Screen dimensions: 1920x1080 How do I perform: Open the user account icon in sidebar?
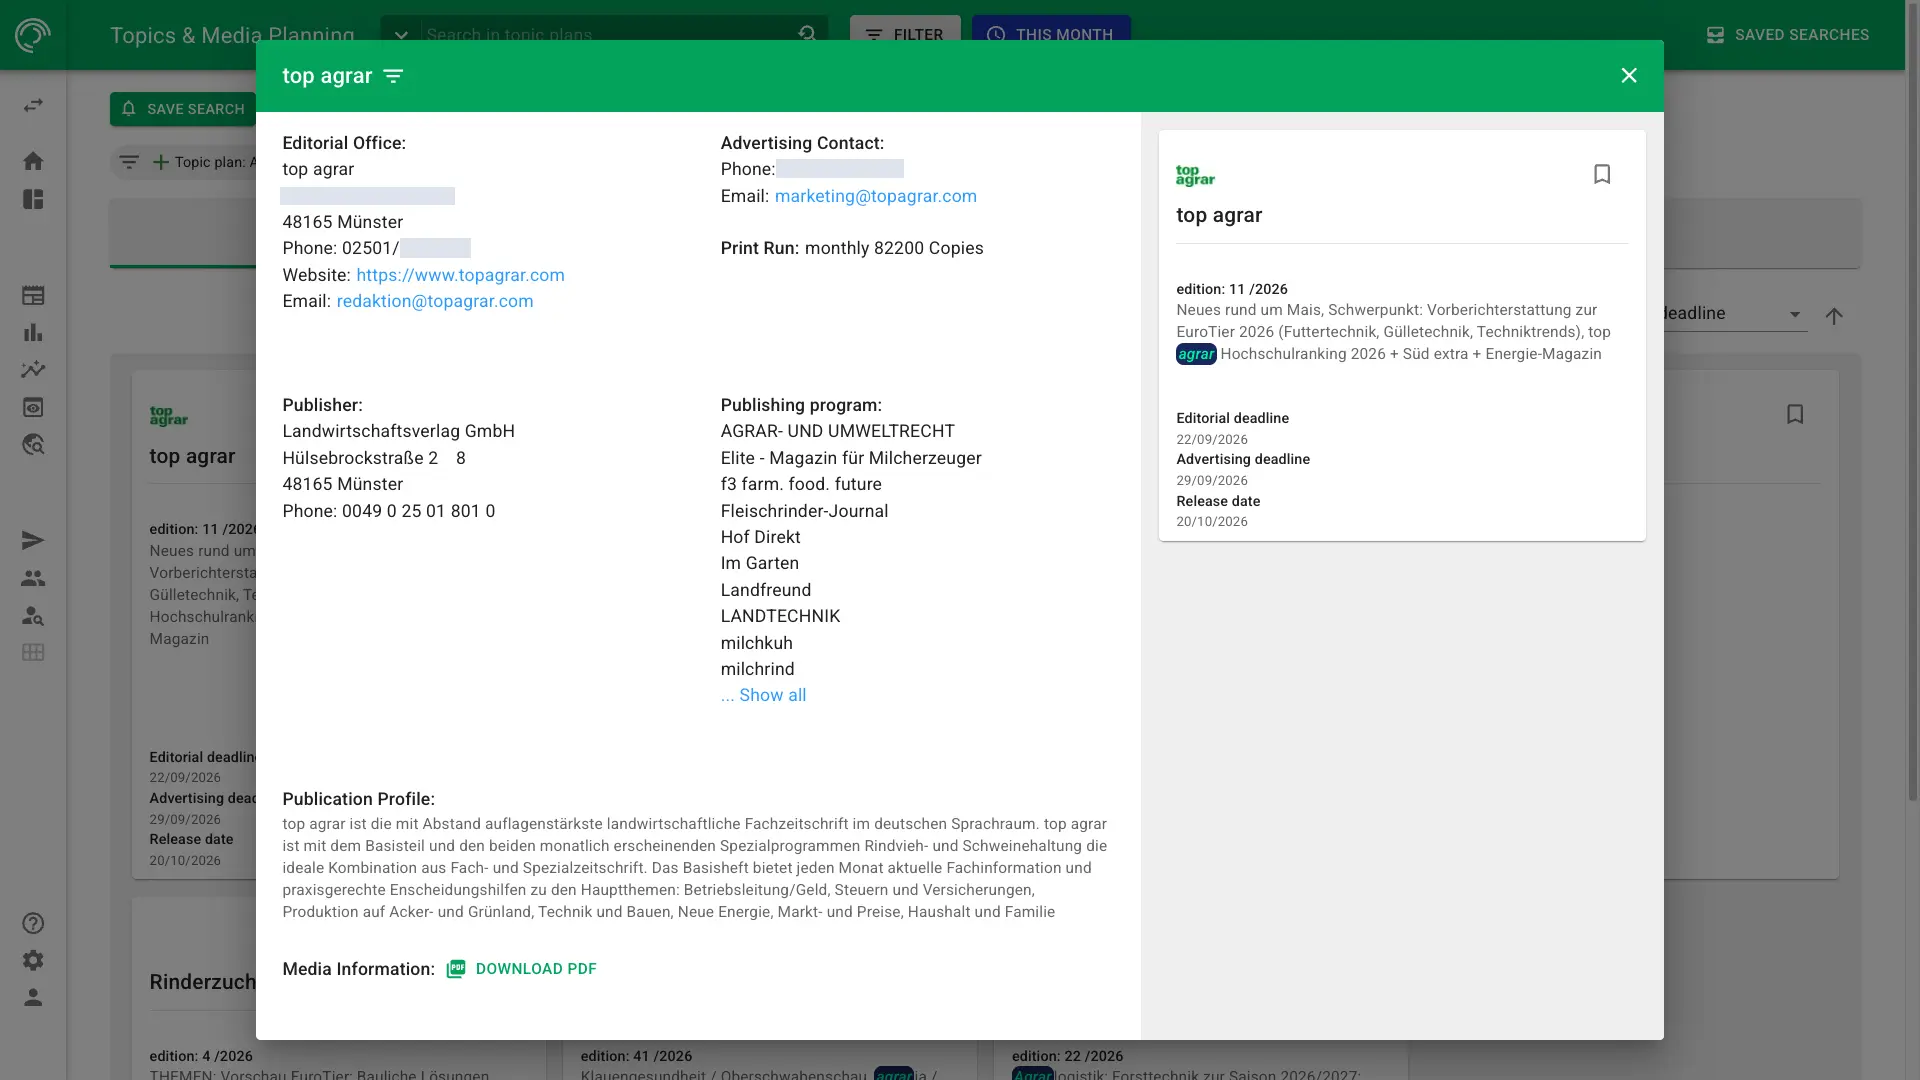pos(33,997)
